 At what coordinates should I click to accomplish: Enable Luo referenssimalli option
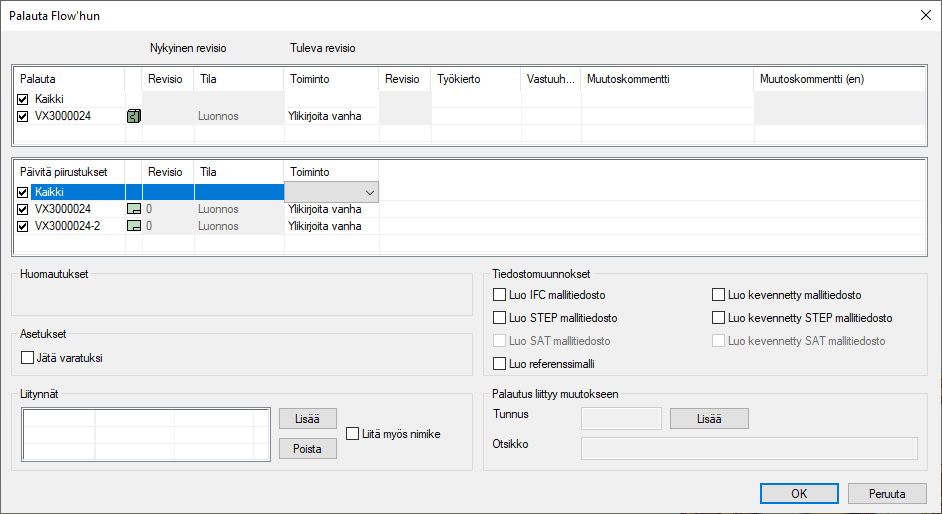click(x=500, y=364)
